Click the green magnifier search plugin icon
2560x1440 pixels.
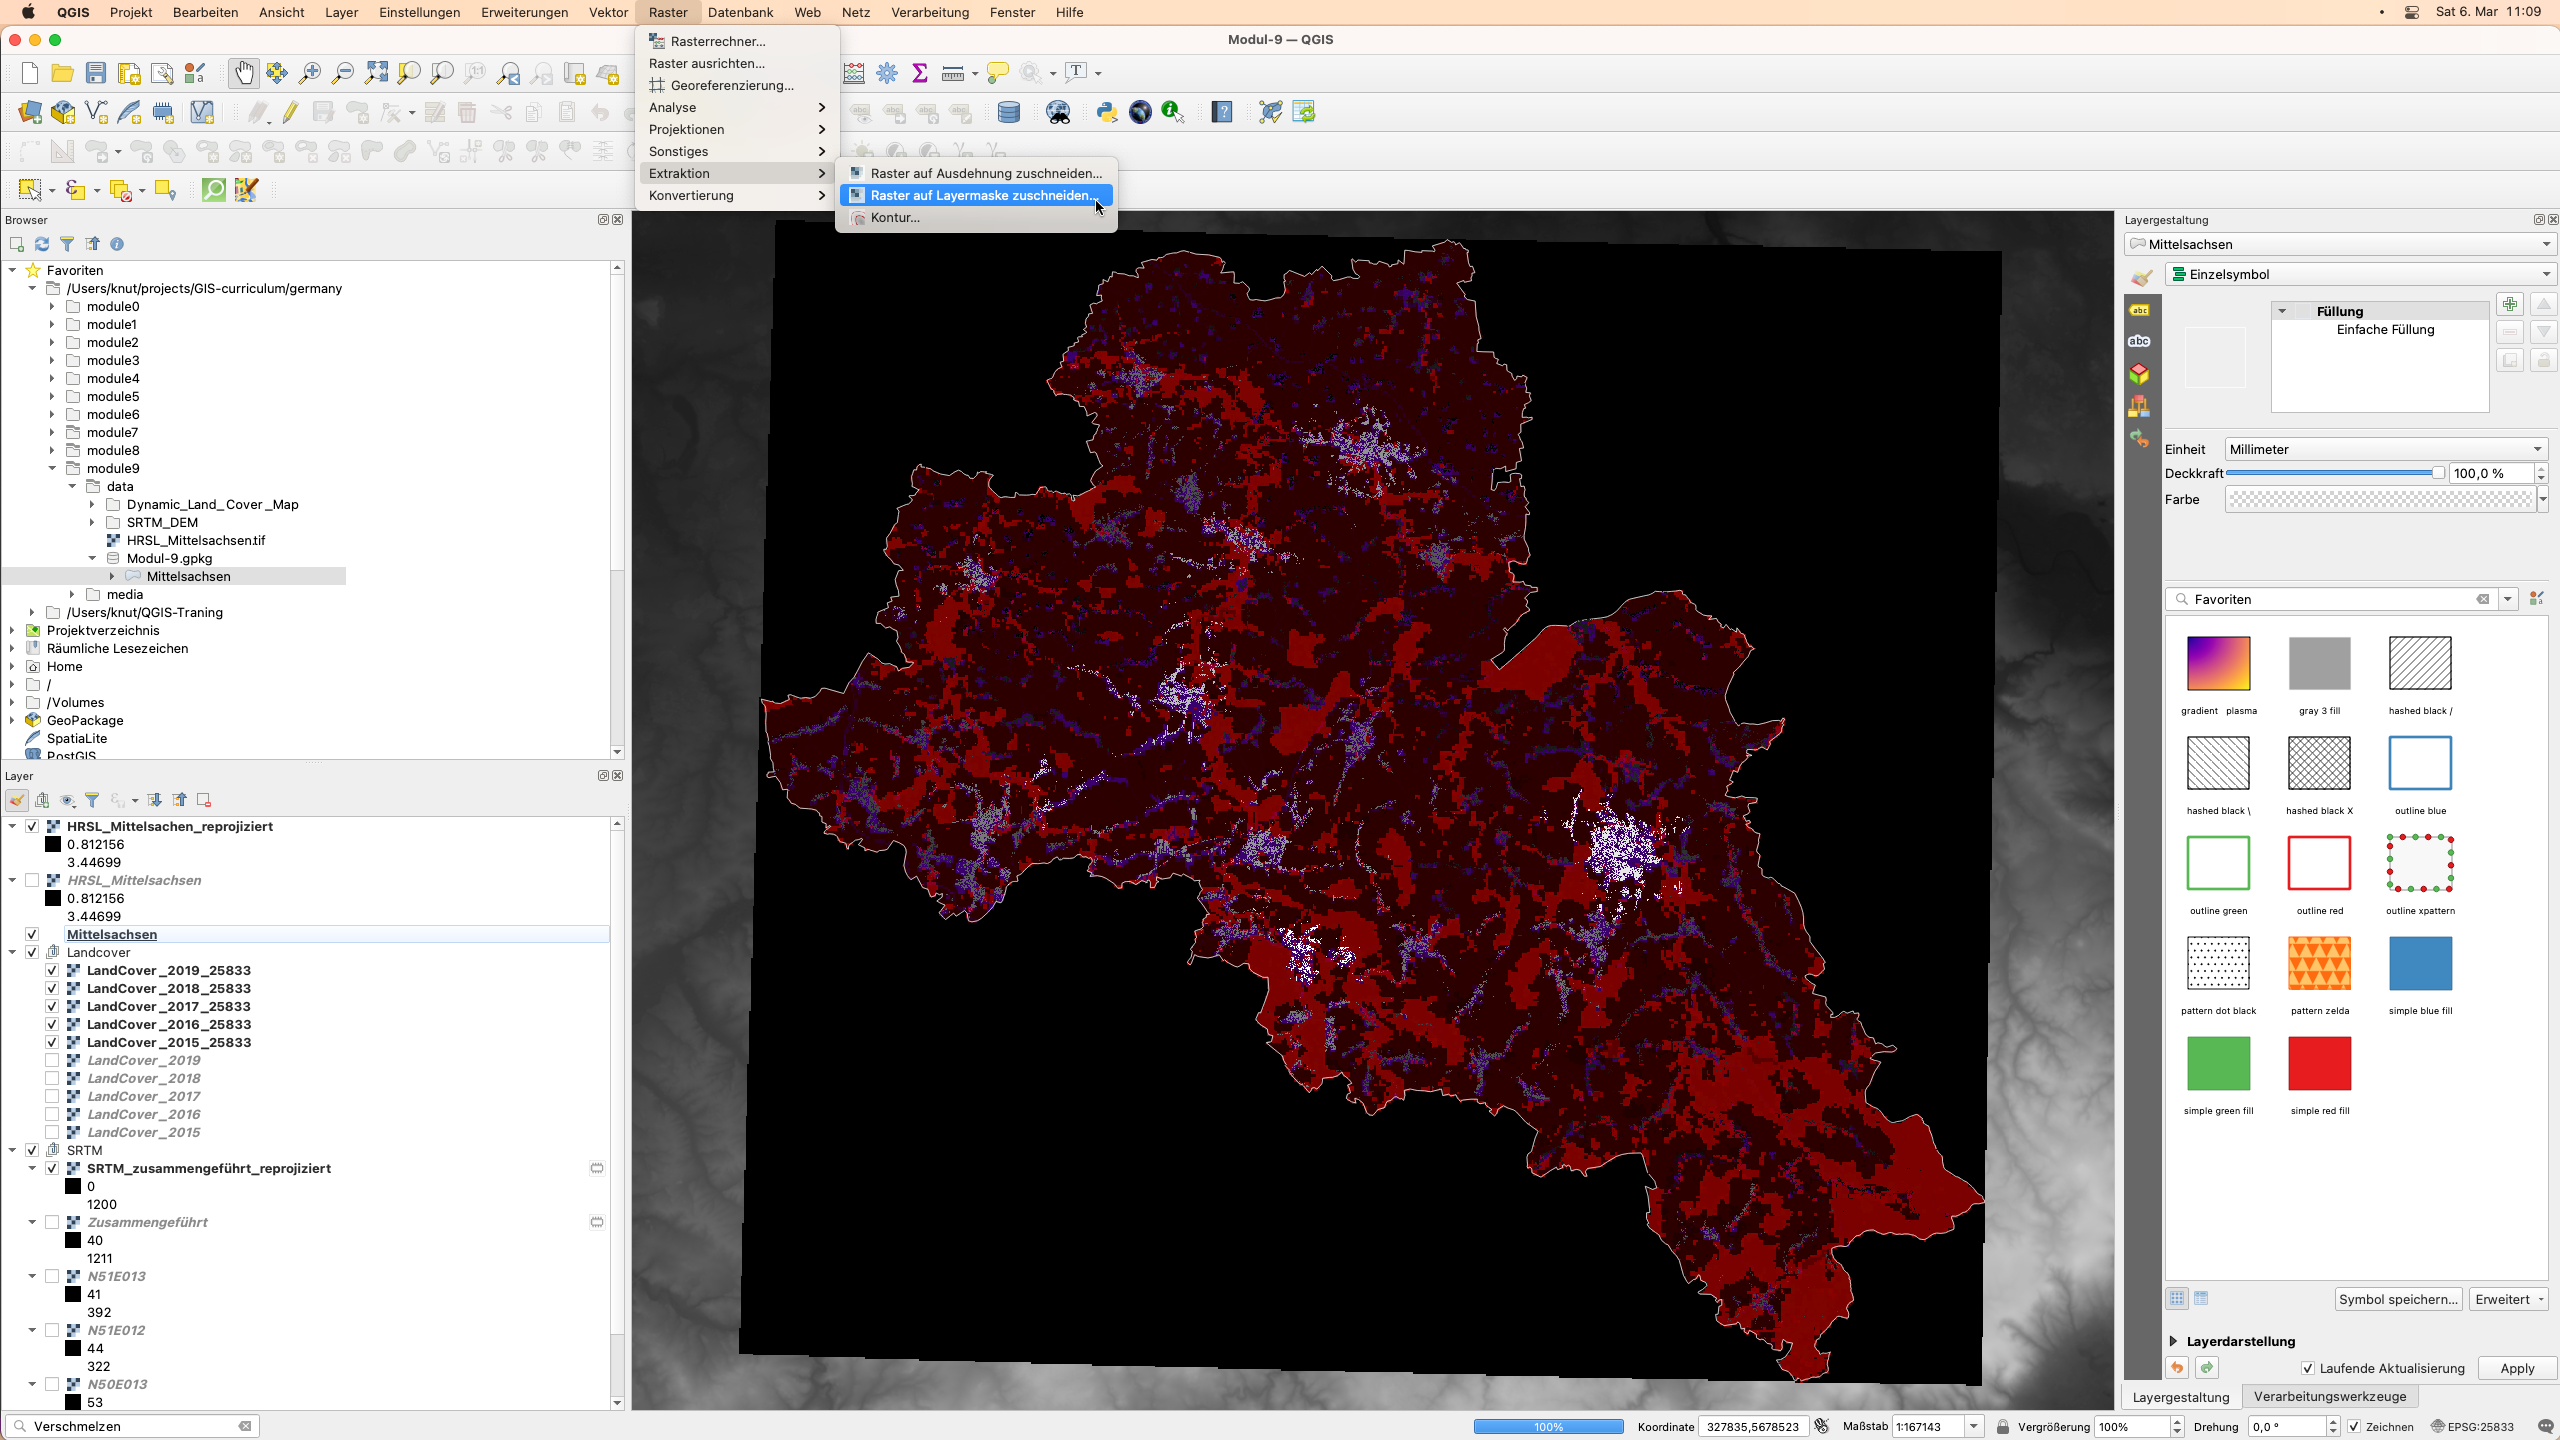[214, 190]
